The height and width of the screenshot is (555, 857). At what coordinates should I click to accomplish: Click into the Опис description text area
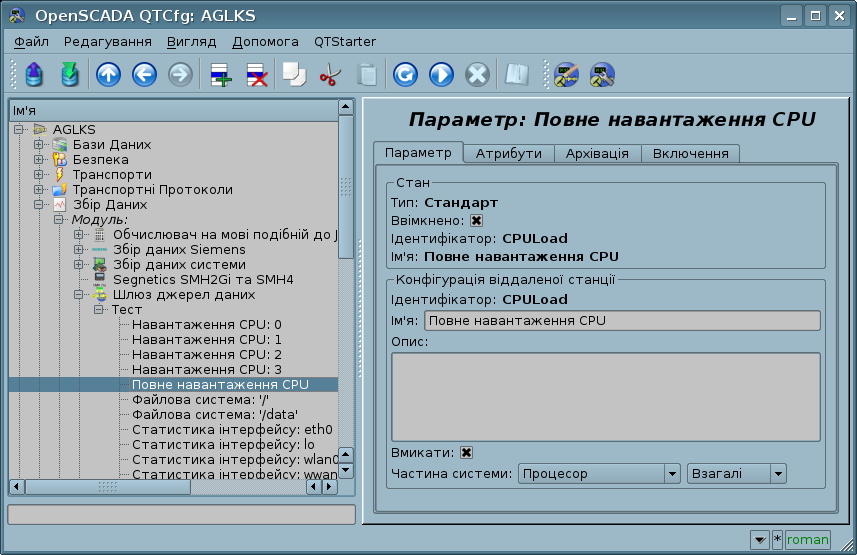pyautogui.click(x=606, y=397)
